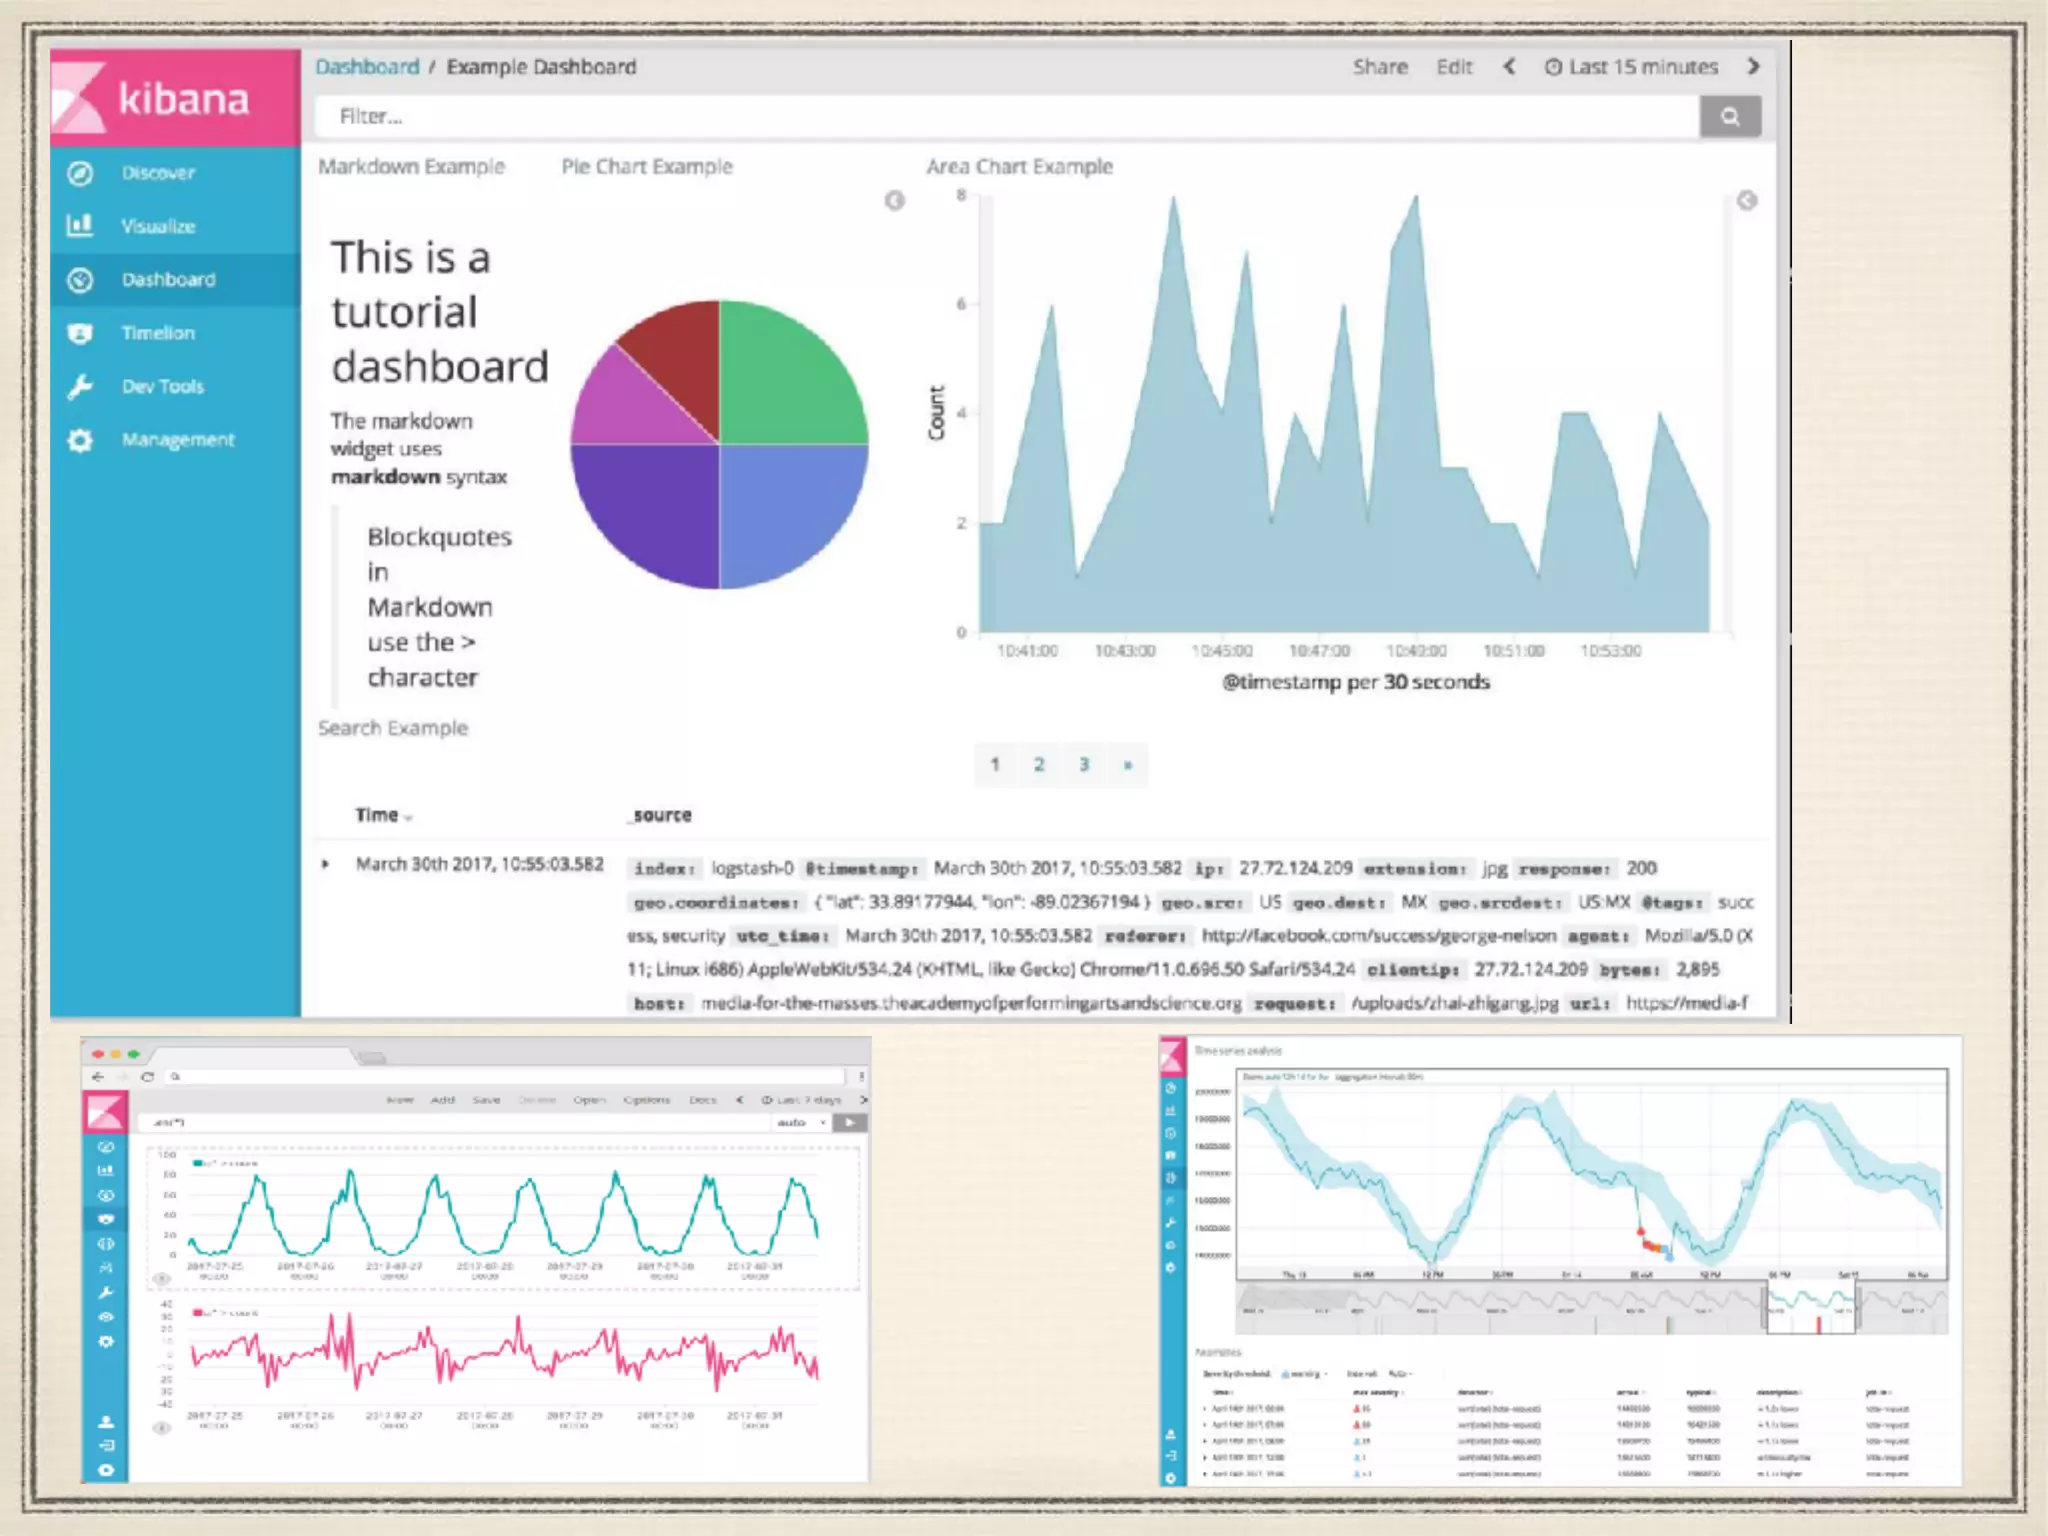Click the Dev Tools wrench icon
Viewport: 2048px width, 1536px height.
tap(80, 387)
